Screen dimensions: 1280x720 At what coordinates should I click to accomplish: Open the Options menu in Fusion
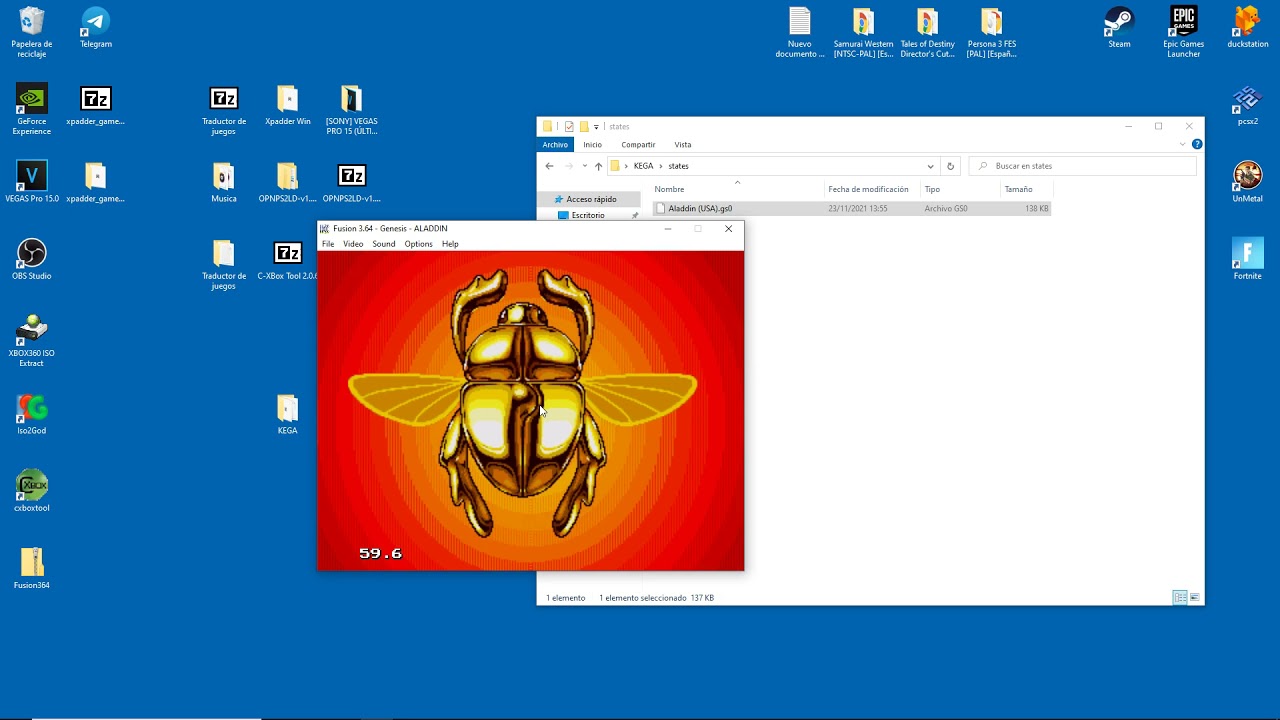418,244
